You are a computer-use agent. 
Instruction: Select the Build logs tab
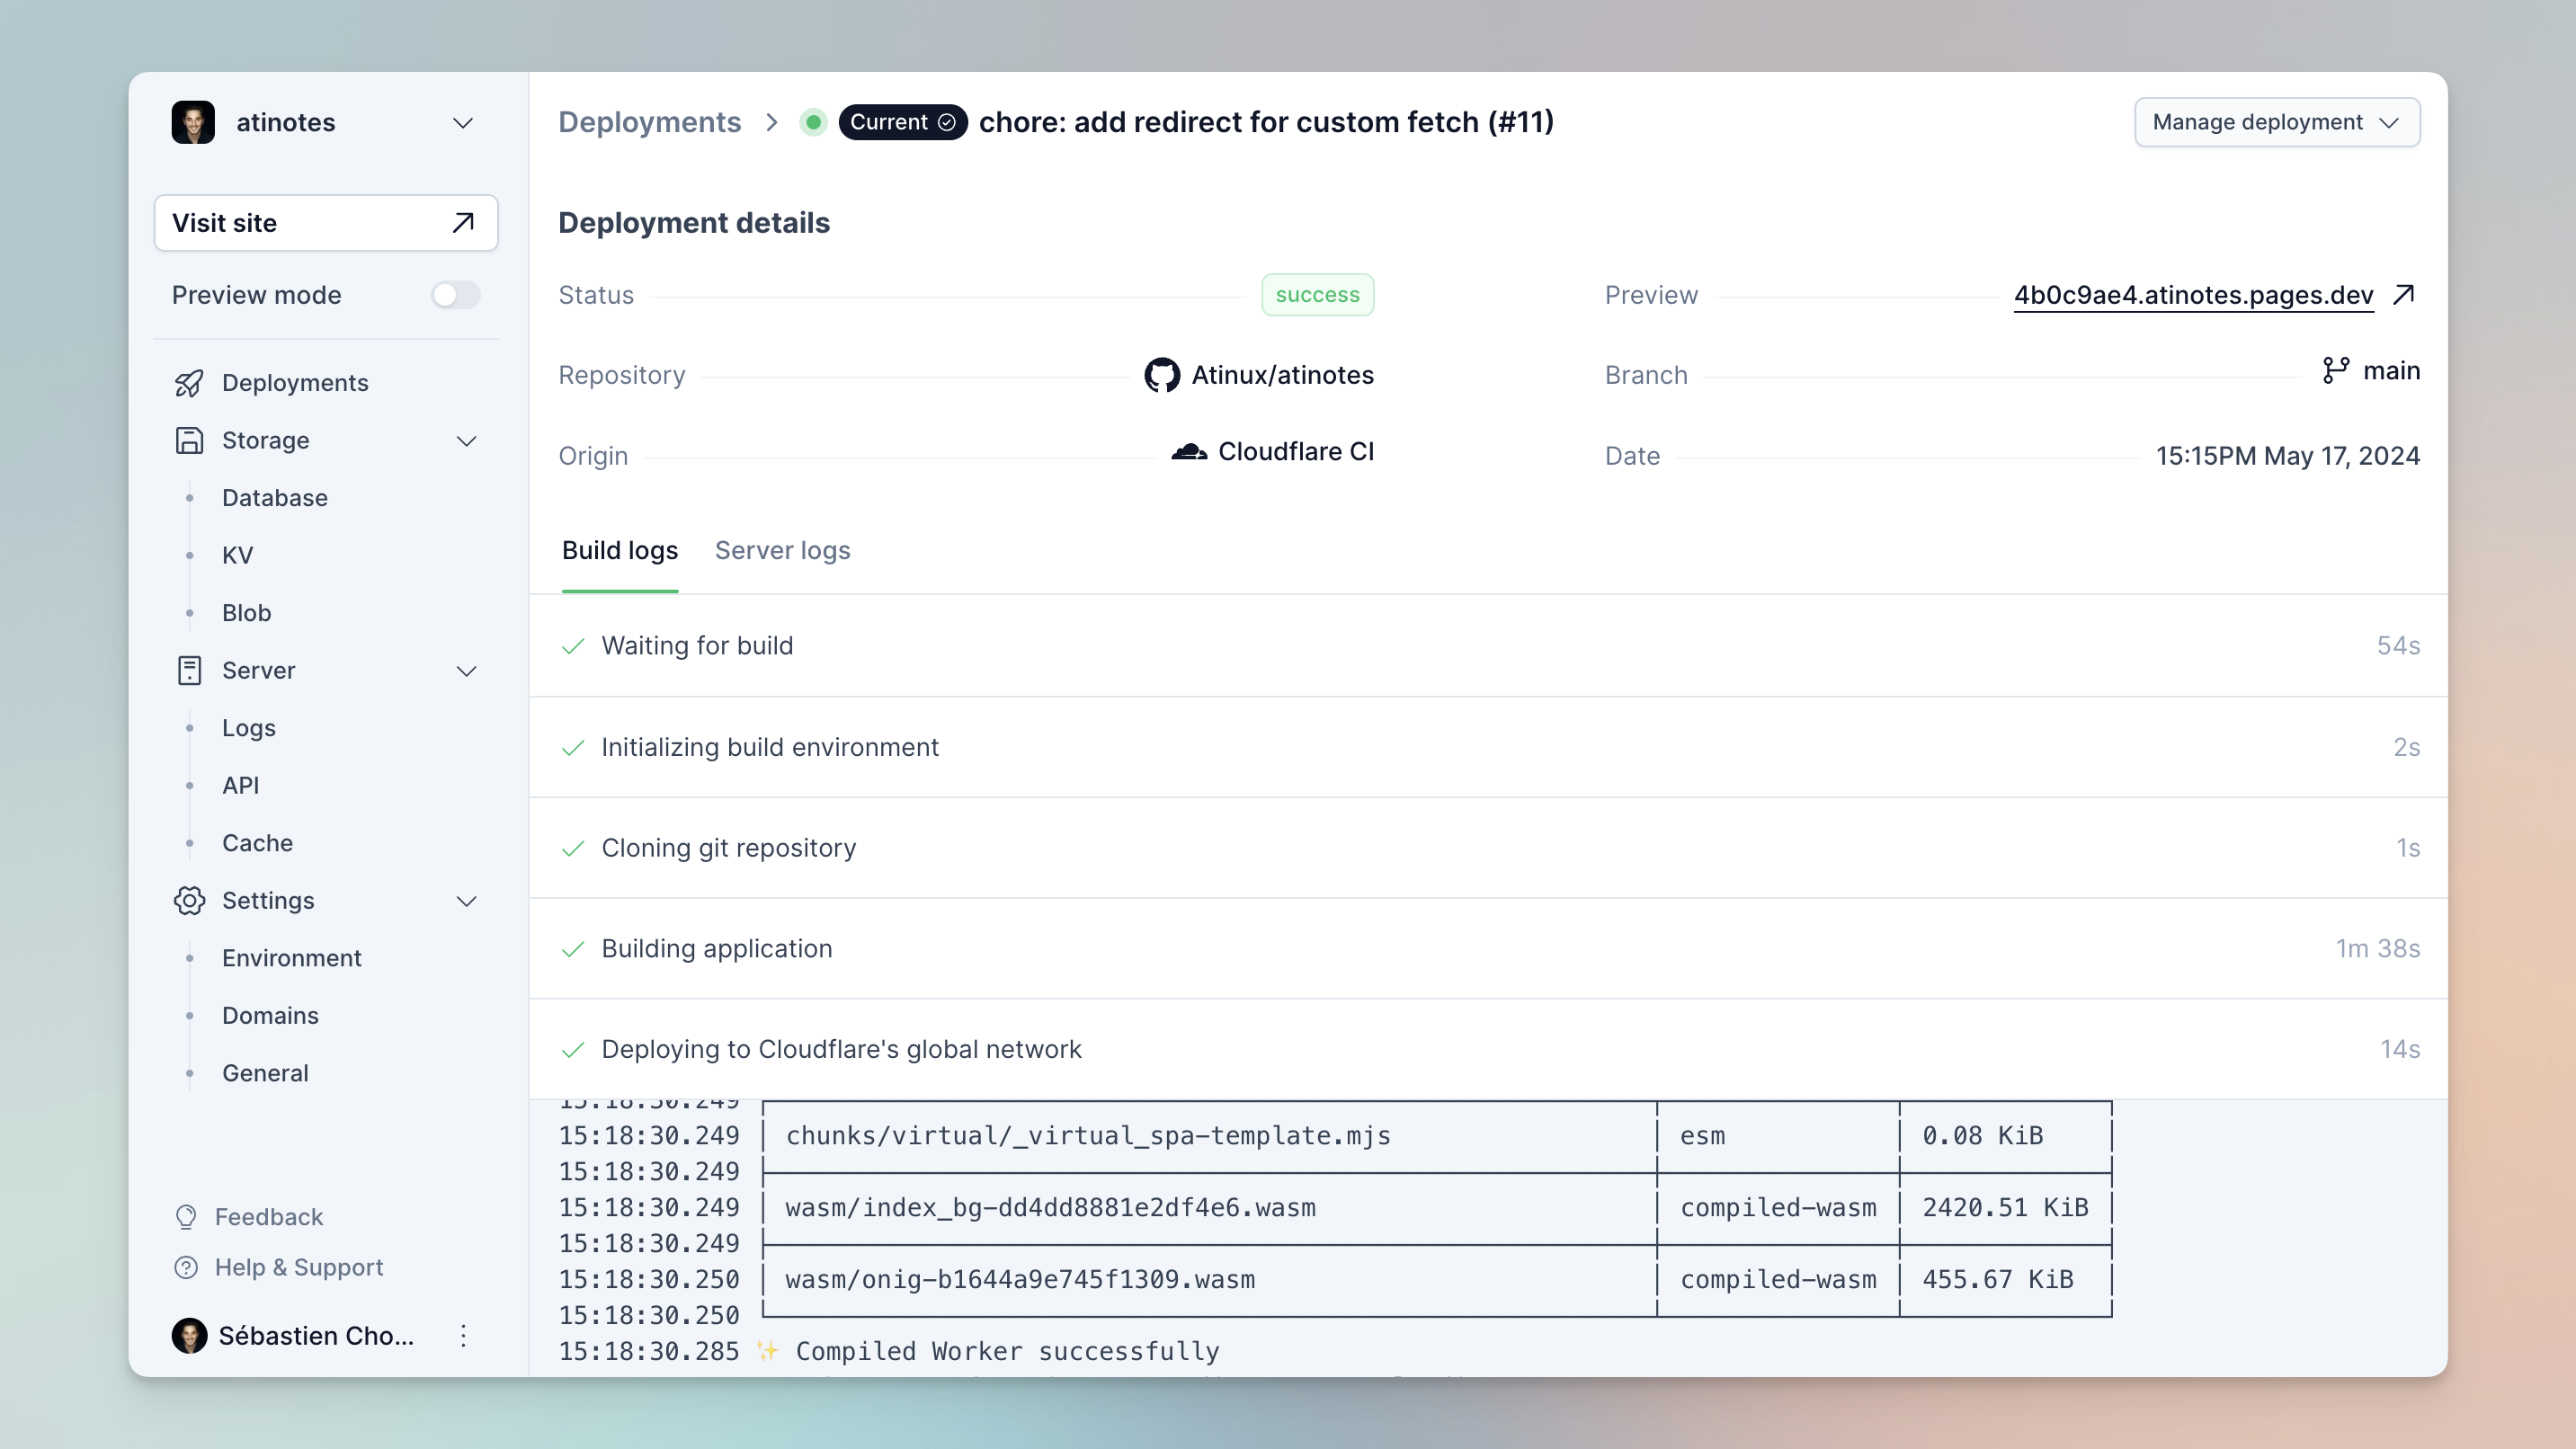(x=619, y=550)
